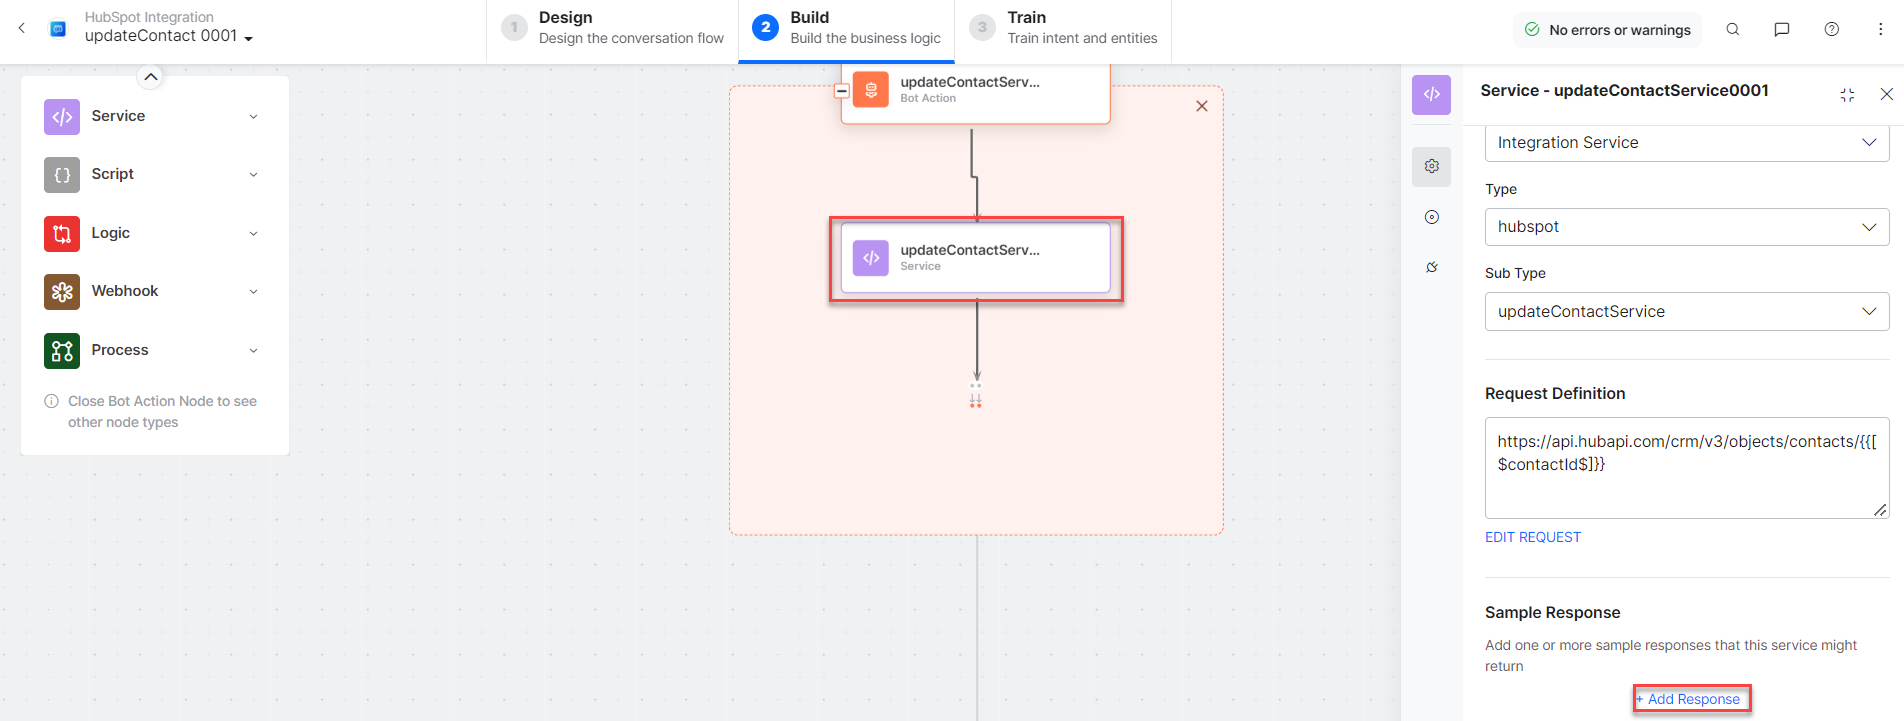Expand the Integration Service dropdown

(1686, 143)
